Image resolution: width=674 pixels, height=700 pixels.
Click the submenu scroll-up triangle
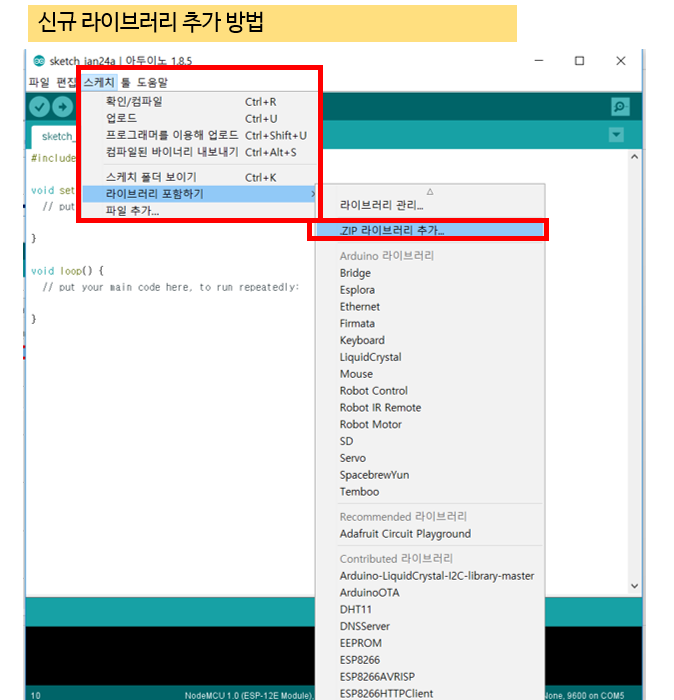[430, 192]
